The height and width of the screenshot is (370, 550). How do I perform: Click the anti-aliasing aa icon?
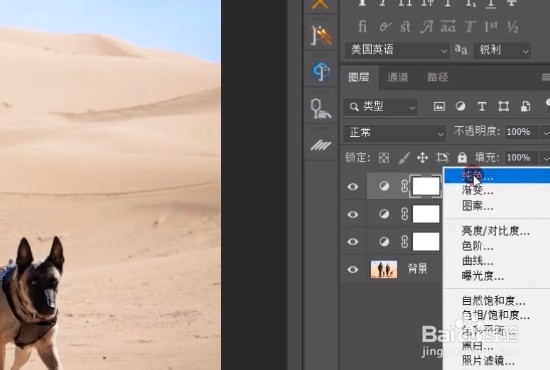(x=461, y=50)
